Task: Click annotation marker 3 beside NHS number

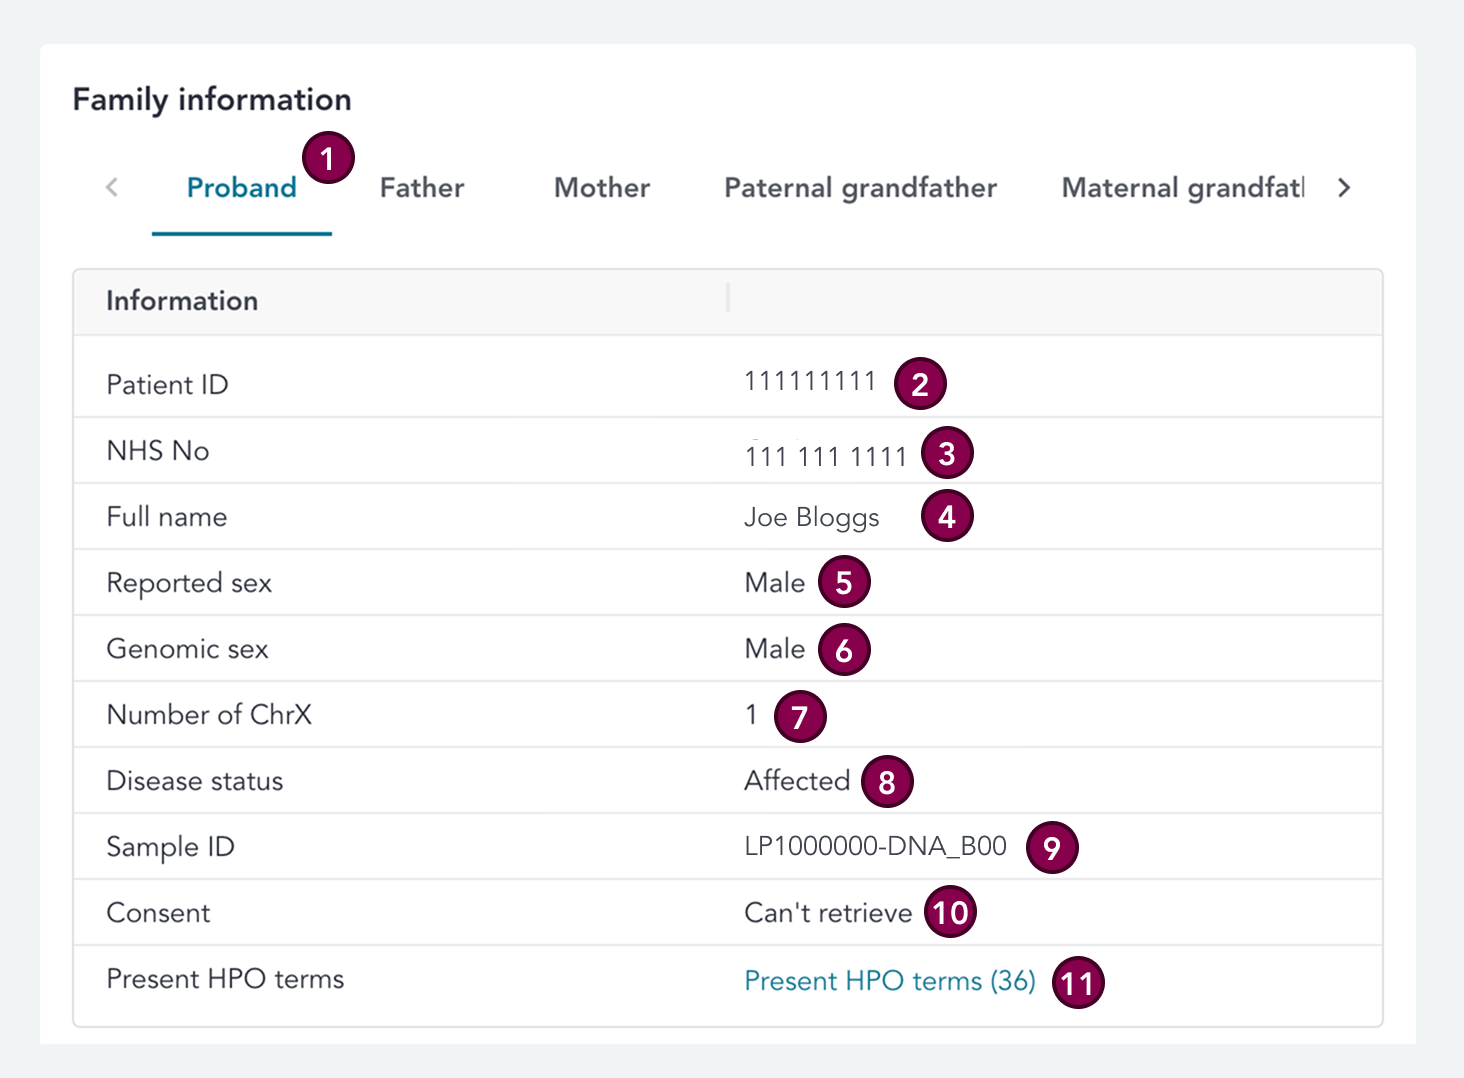Action: click(946, 452)
